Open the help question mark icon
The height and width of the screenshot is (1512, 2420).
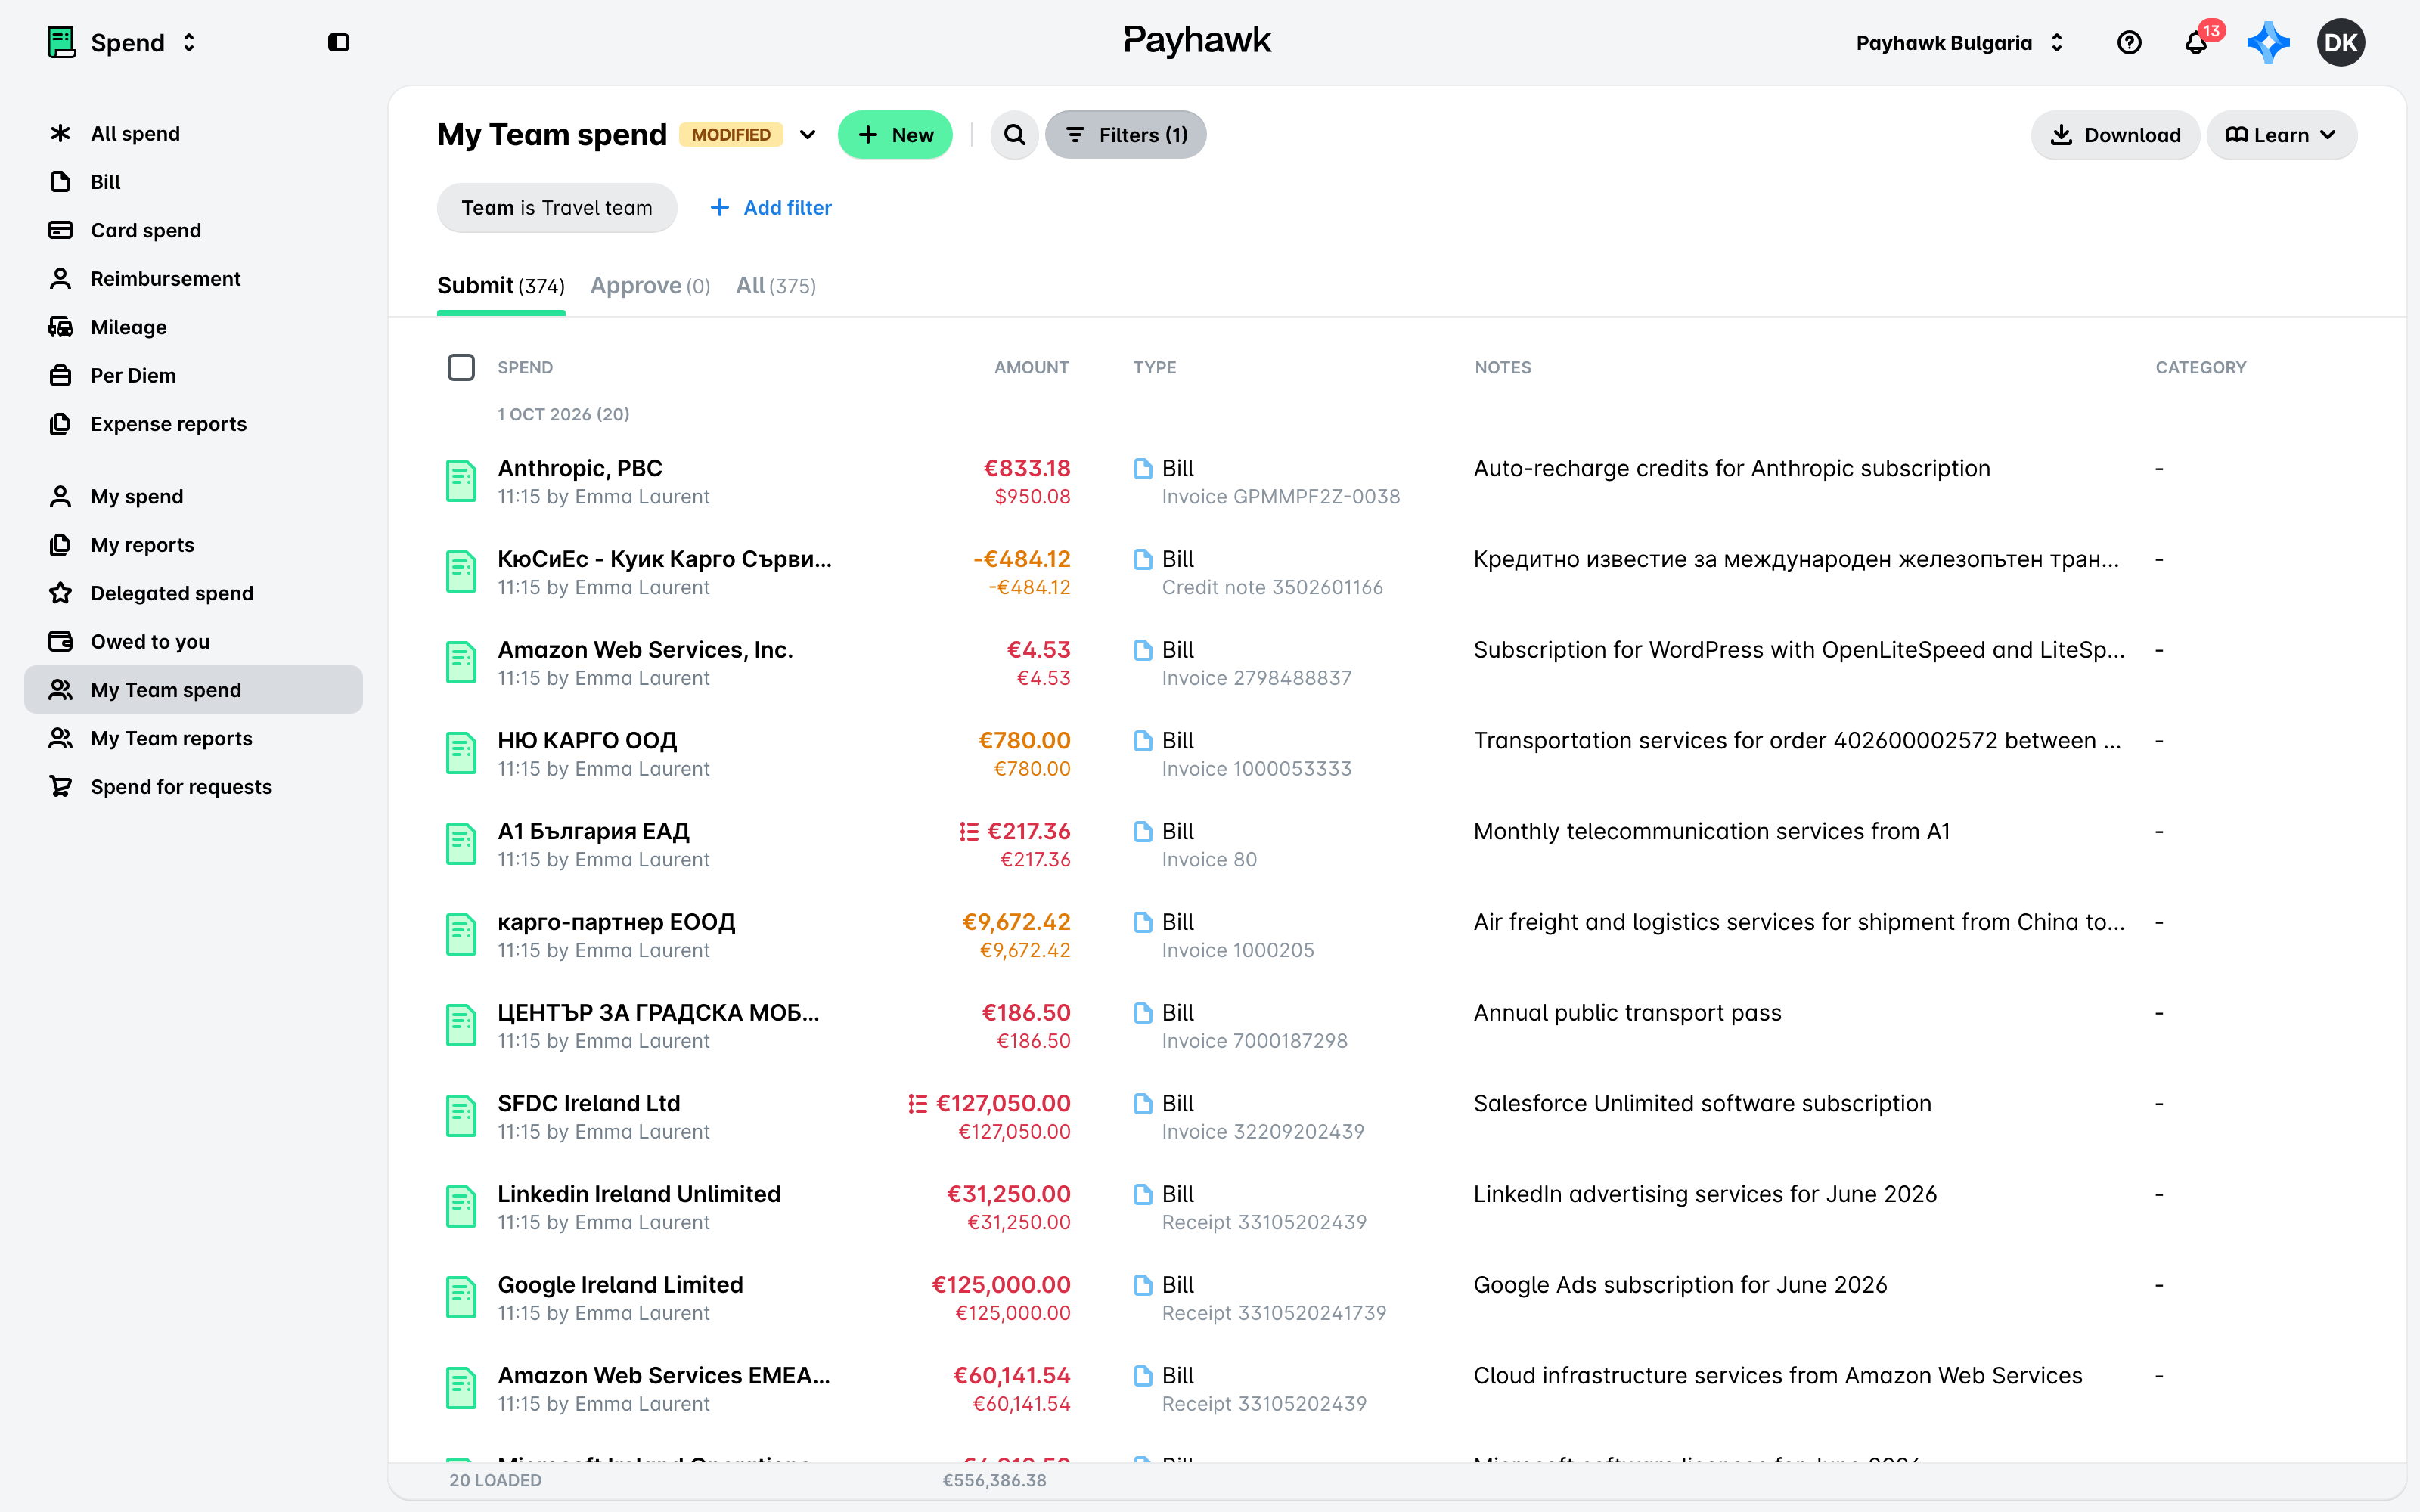(x=2129, y=42)
